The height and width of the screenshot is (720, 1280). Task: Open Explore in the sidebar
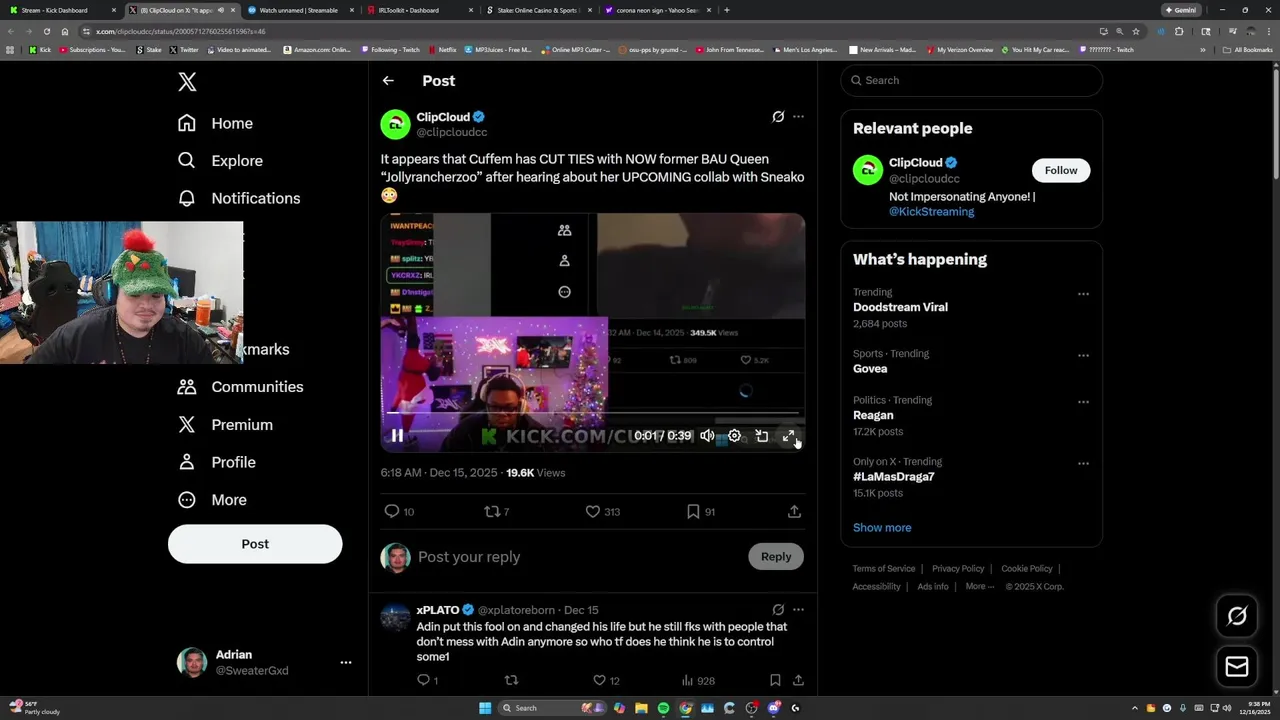220,160
